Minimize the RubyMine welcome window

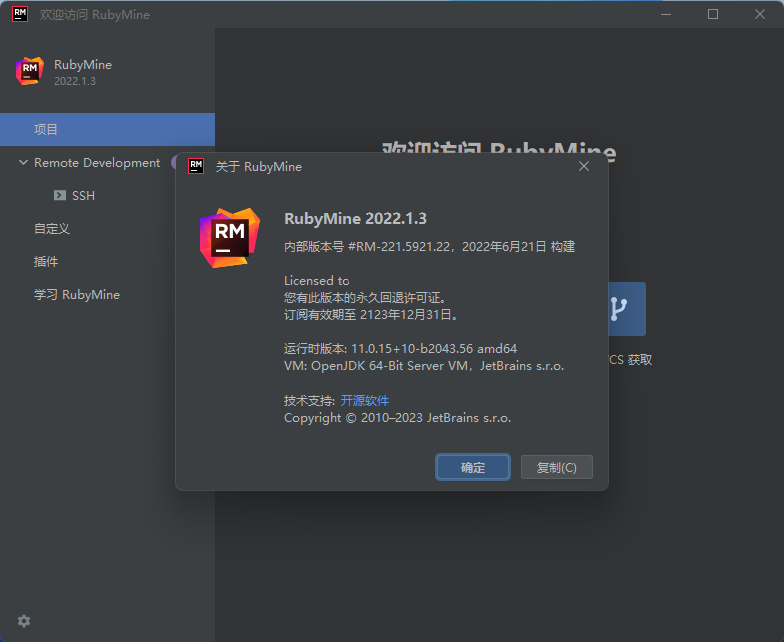(x=666, y=14)
